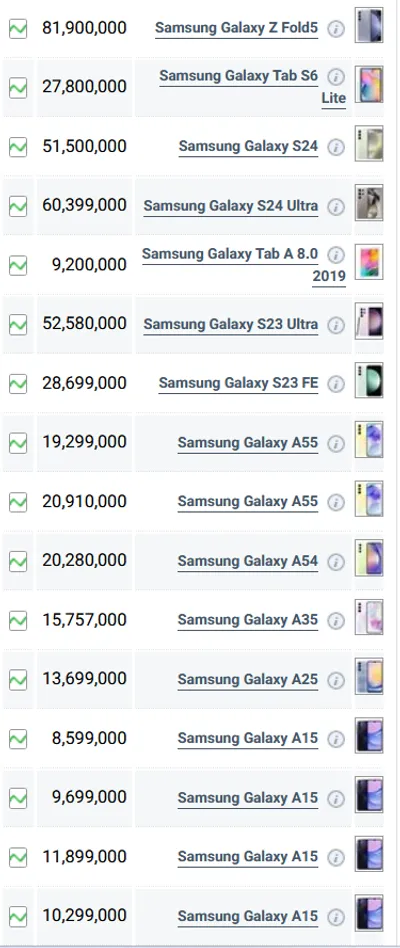Open Samsung Galaxy Z Fold5 link
Viewport: 400px width, 948px height.
[236, 28]
